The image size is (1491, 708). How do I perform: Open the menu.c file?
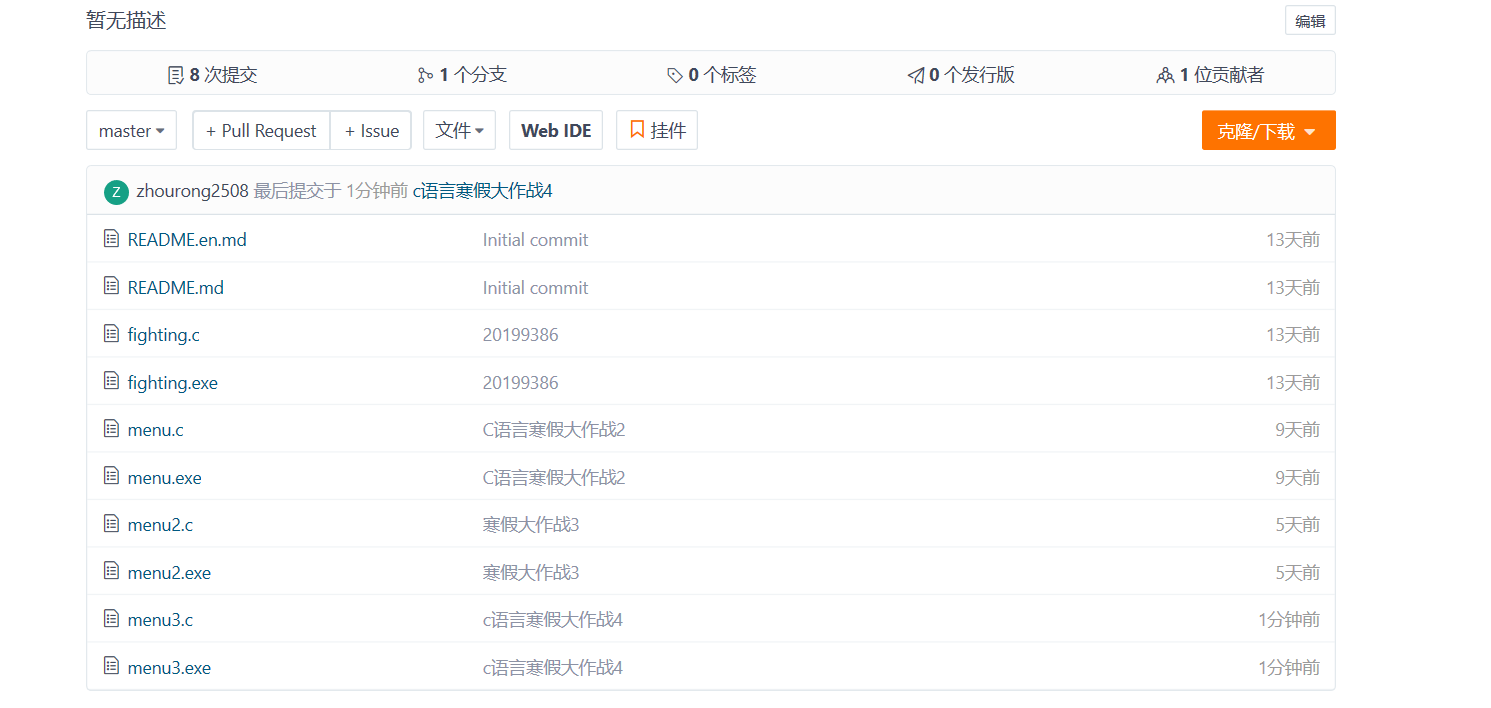click(x=156, y=430)
